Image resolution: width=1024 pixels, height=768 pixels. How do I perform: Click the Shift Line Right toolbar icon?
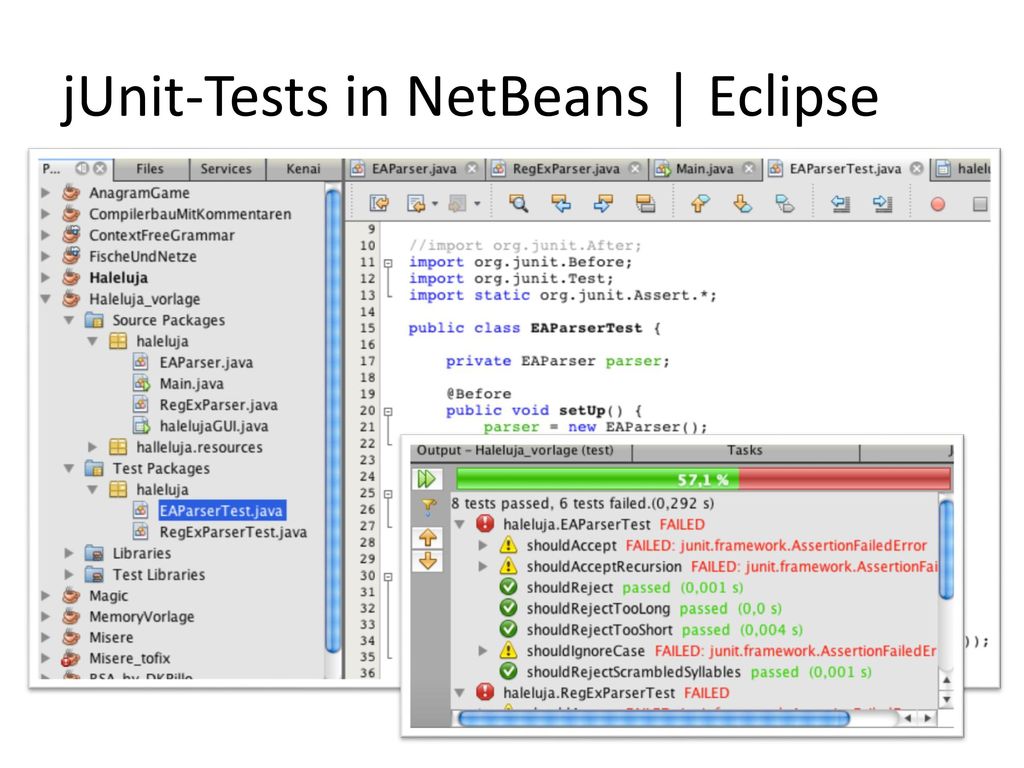click(882, 204)
